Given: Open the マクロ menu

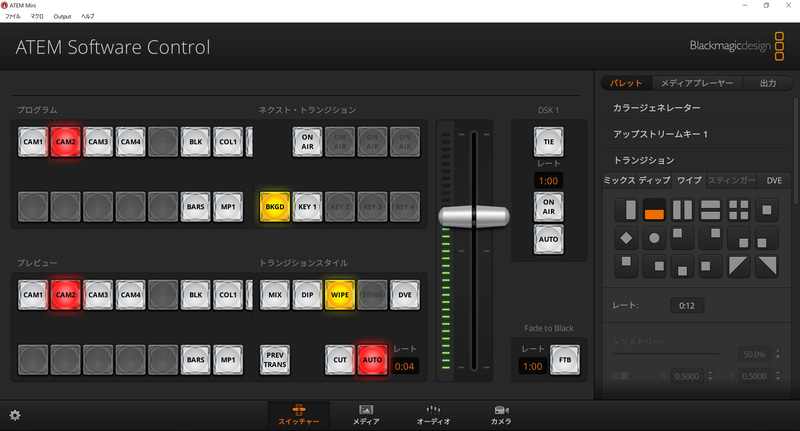Looking at the screenshot, I should coord(37,16).
